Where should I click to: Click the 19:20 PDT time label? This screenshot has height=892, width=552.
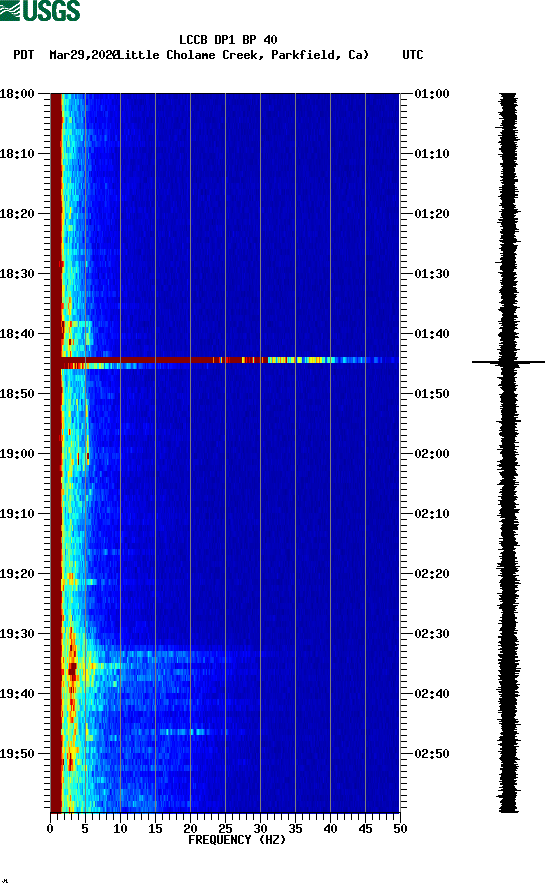coord(17,574)
